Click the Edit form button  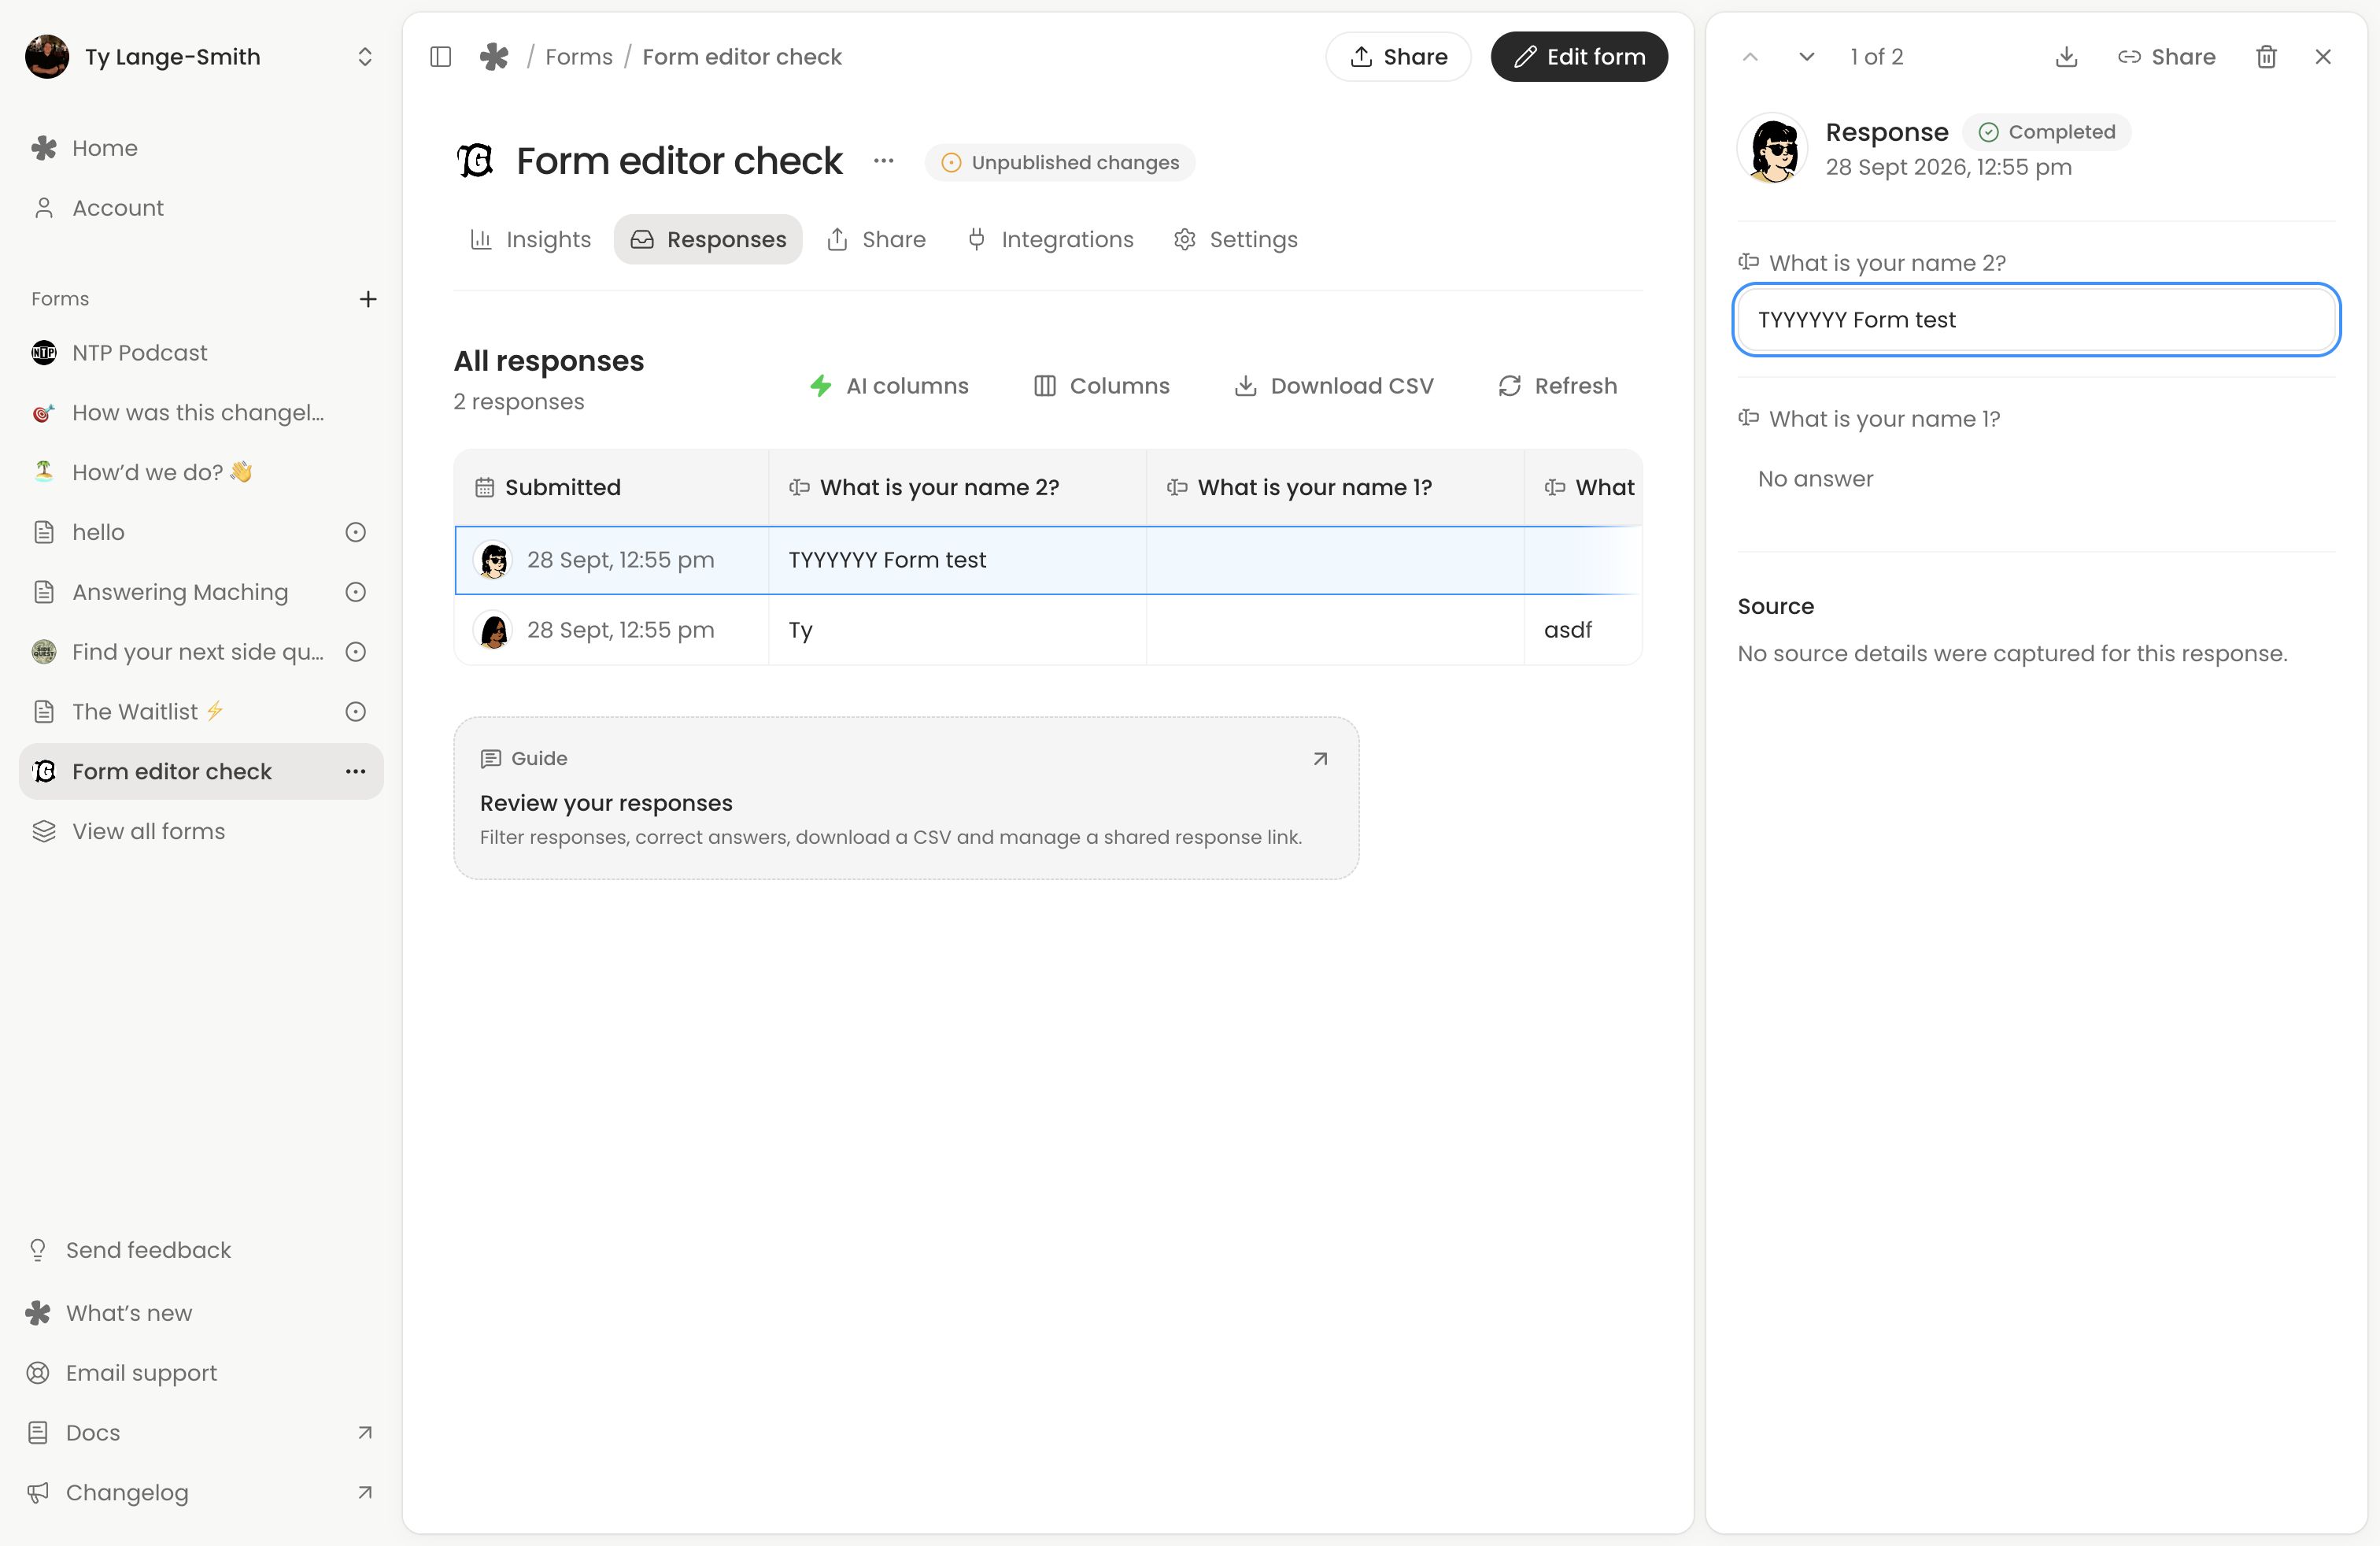(1579, 57)
